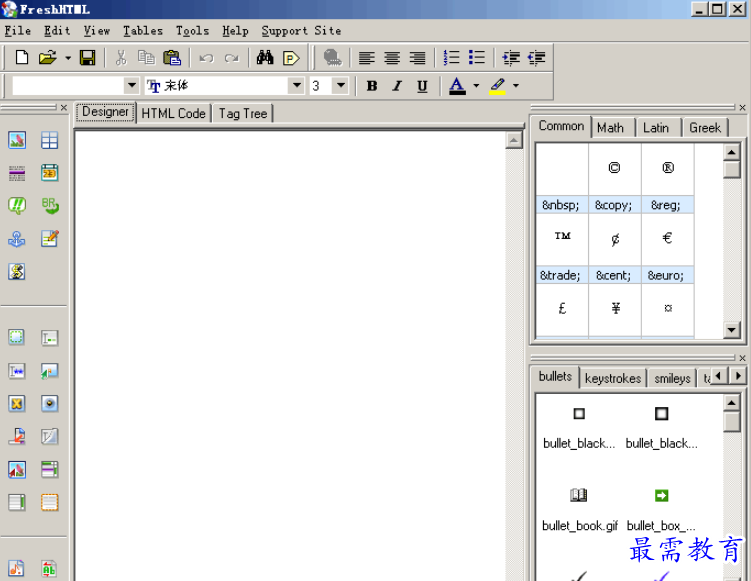Screen dimensions: 751x581
Task: Open the Edit menu
Action: point(57,31)
